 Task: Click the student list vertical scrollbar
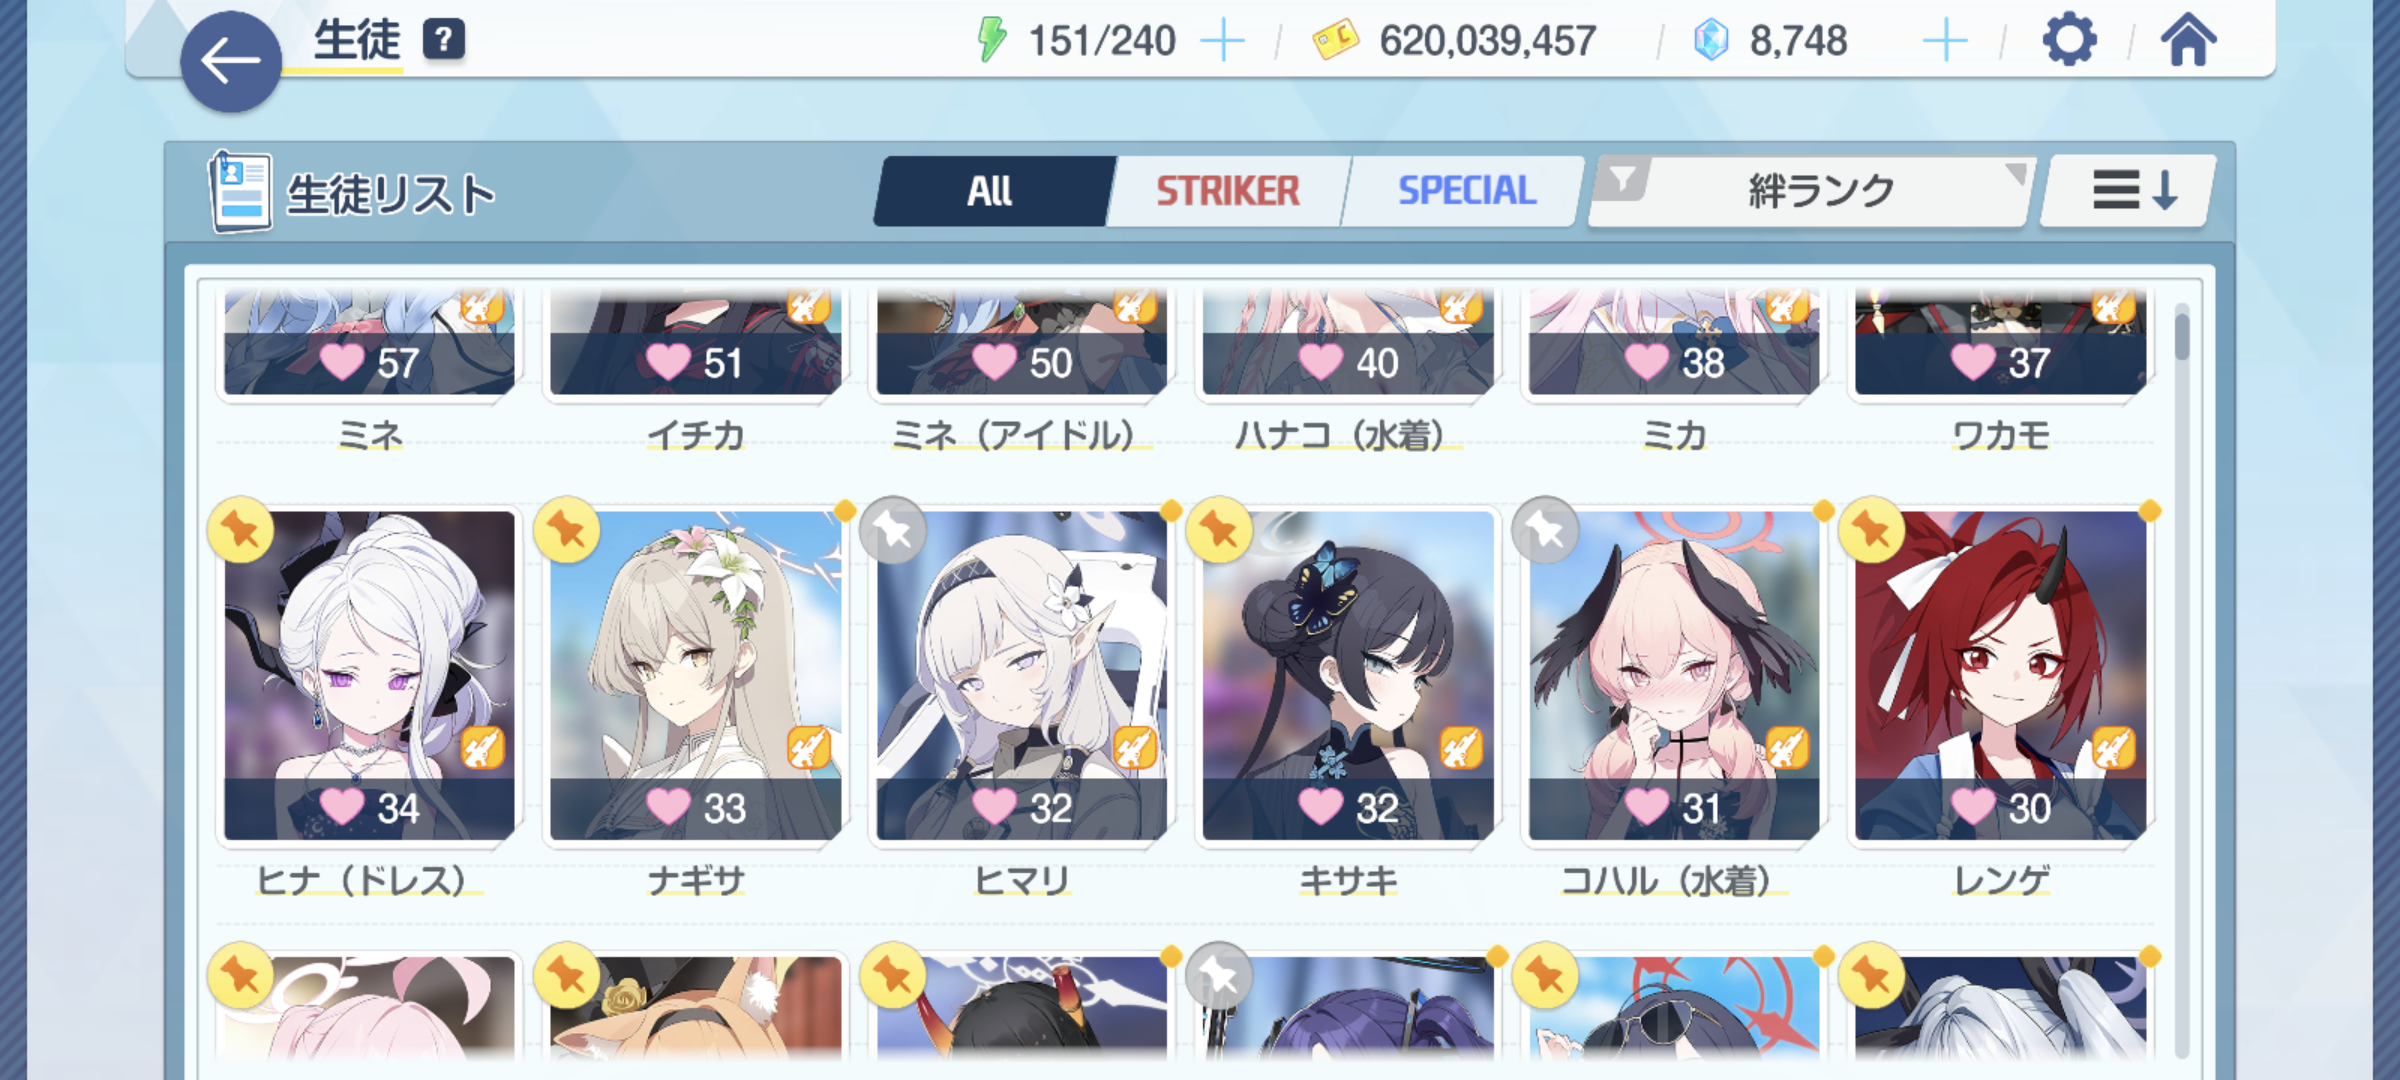pyautogui.click(x=2181, y=680)
